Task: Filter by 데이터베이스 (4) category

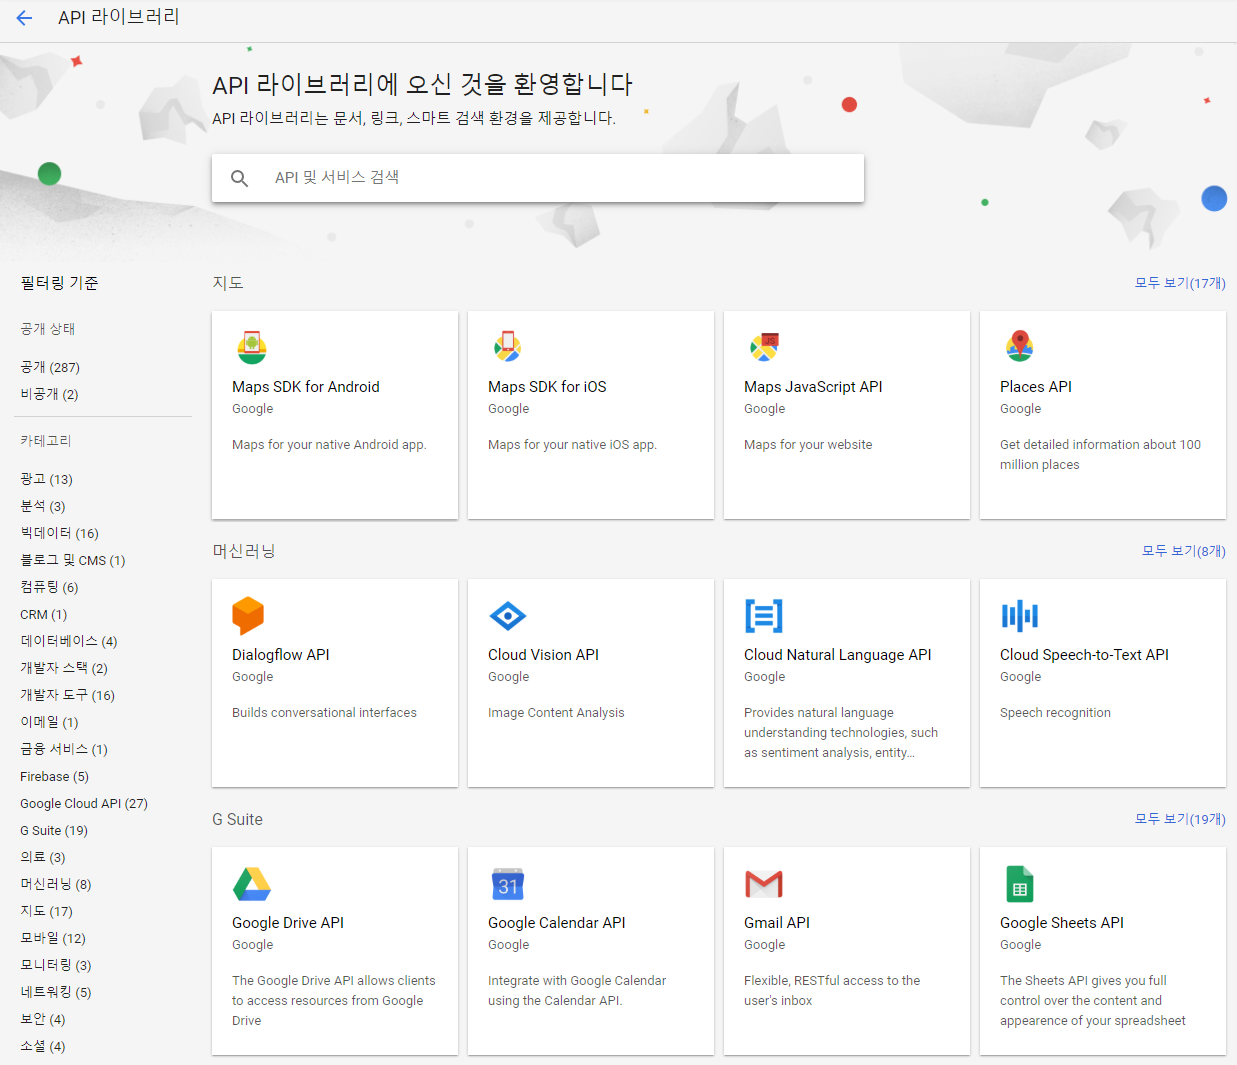Action: 69,641
